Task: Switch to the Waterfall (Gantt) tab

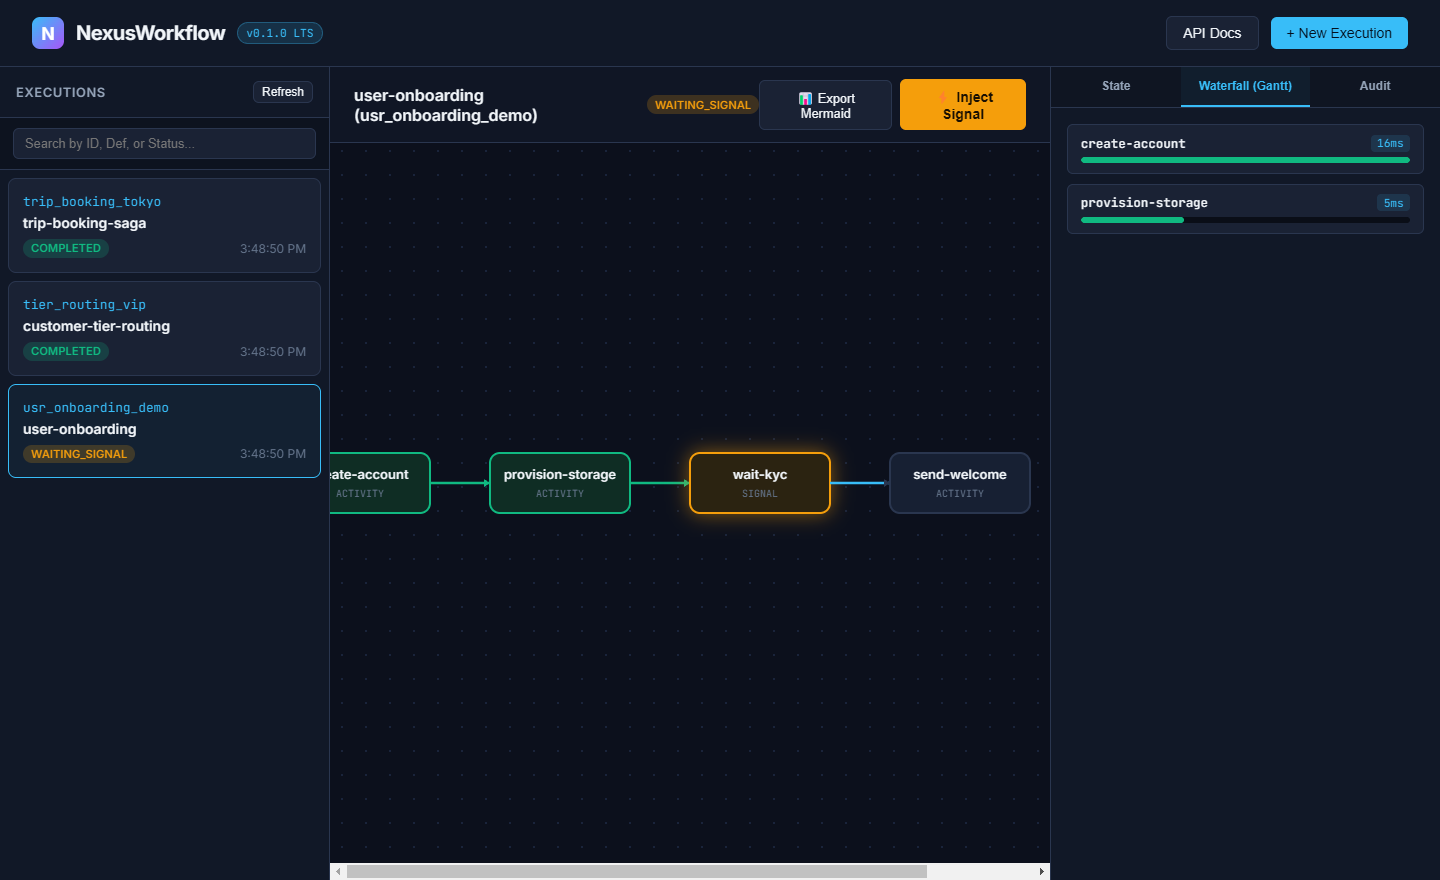Action: tap(1245, 86)
